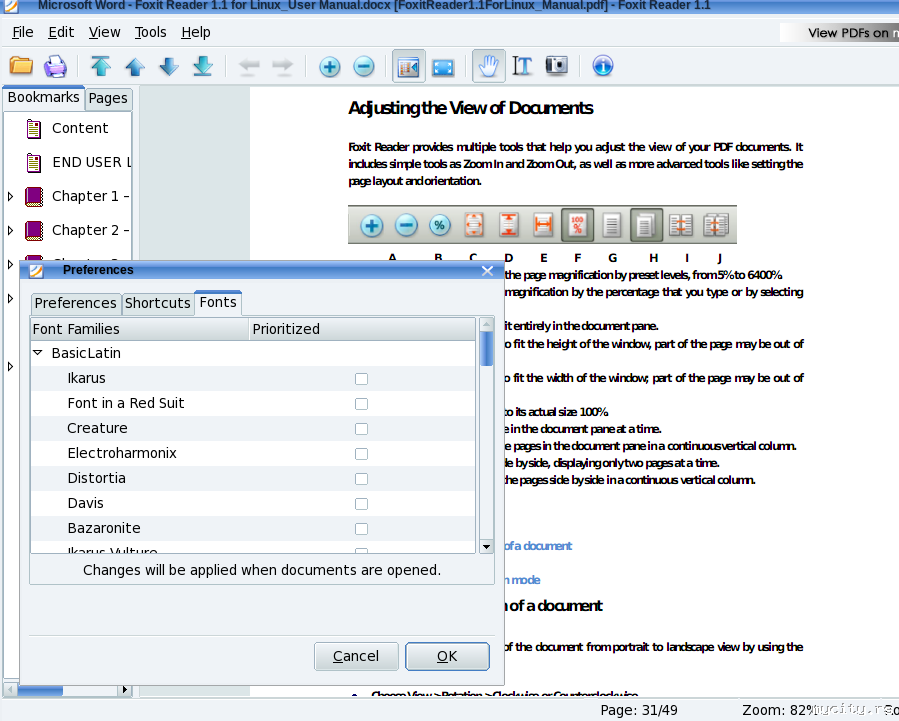The image size is (899, 721).
Task: Click the font list scroll down arrow
Action: click(x=487, y=546)
